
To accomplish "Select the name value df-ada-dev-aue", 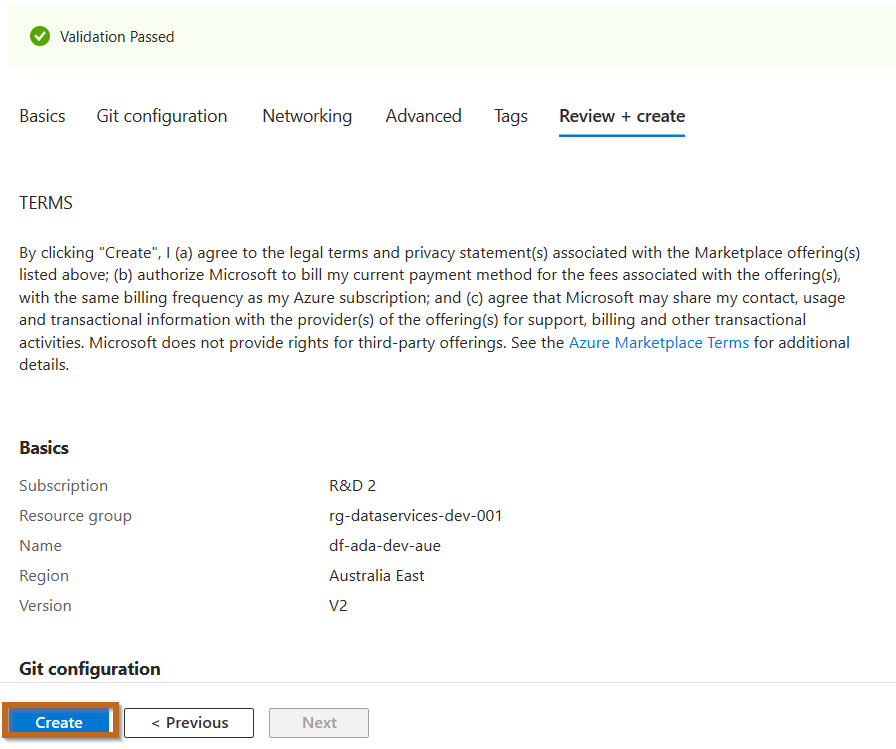I will pyautogui.click(x=385, y=546).
